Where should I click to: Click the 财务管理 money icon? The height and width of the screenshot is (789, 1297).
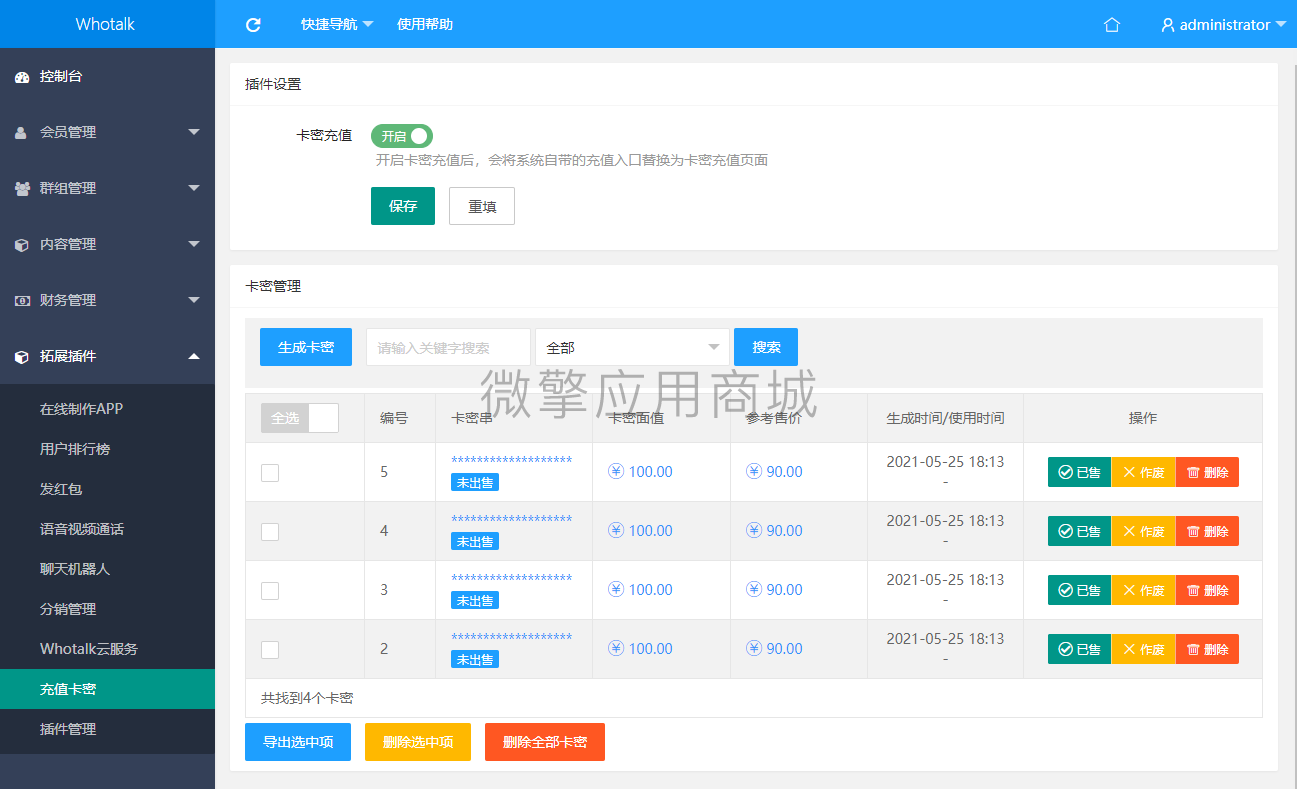[22, 300]
